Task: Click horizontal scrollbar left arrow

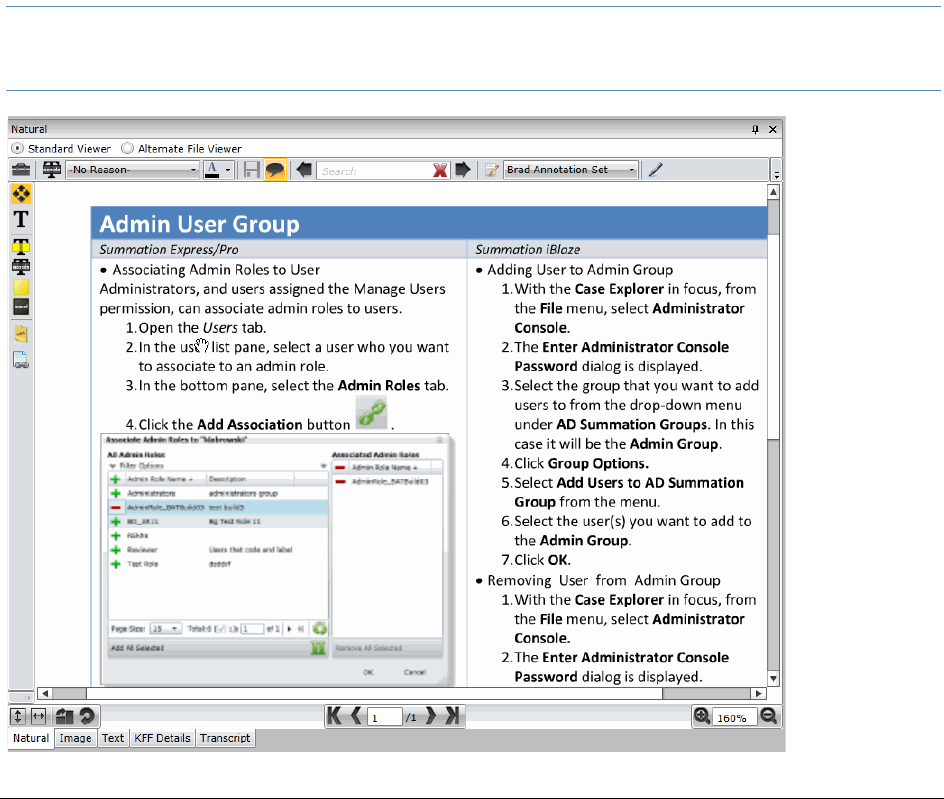Action: point(45,694)
